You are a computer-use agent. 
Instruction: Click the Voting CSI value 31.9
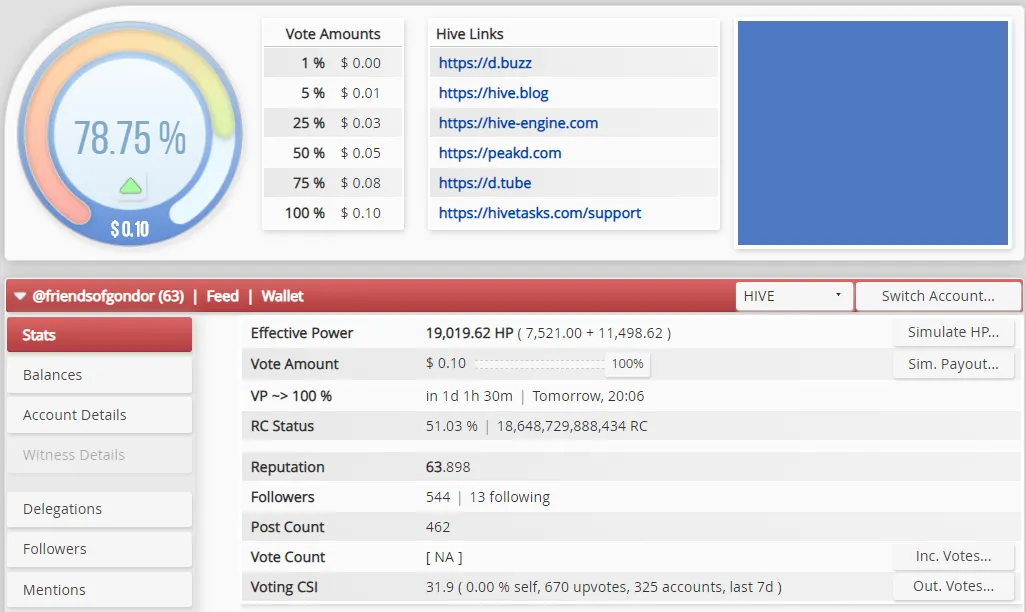coord(440,587)
